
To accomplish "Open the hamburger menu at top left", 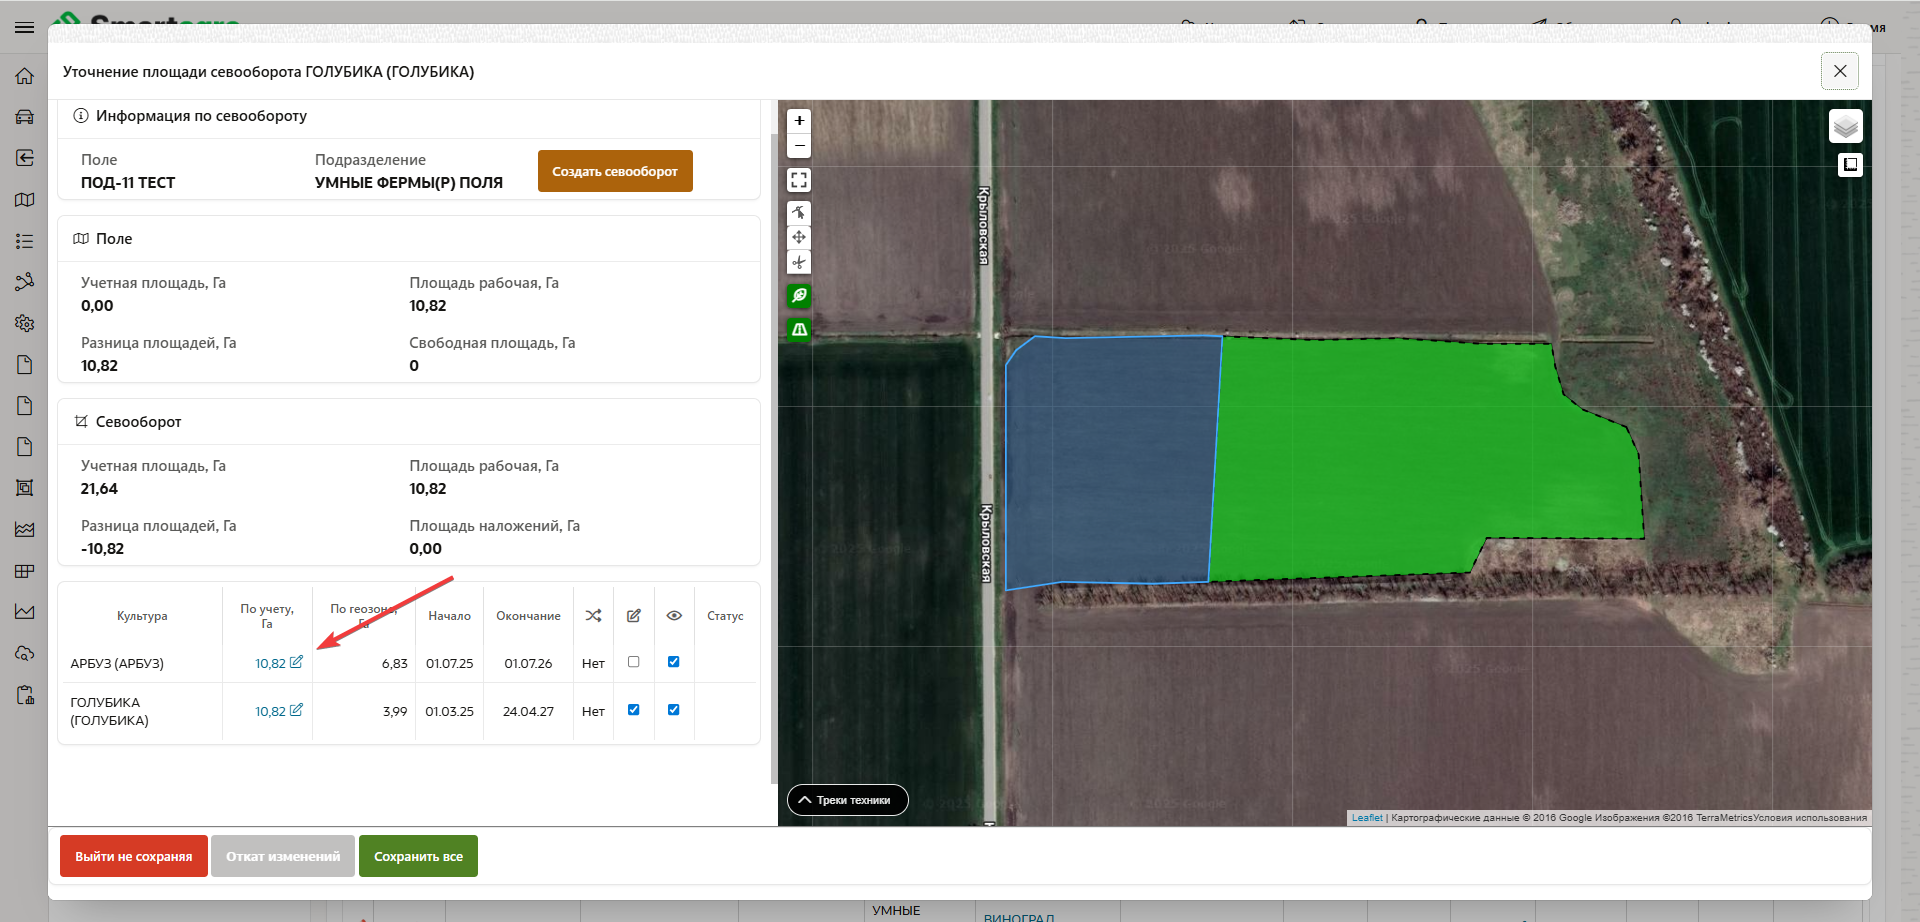I will (x=25, y=28).
